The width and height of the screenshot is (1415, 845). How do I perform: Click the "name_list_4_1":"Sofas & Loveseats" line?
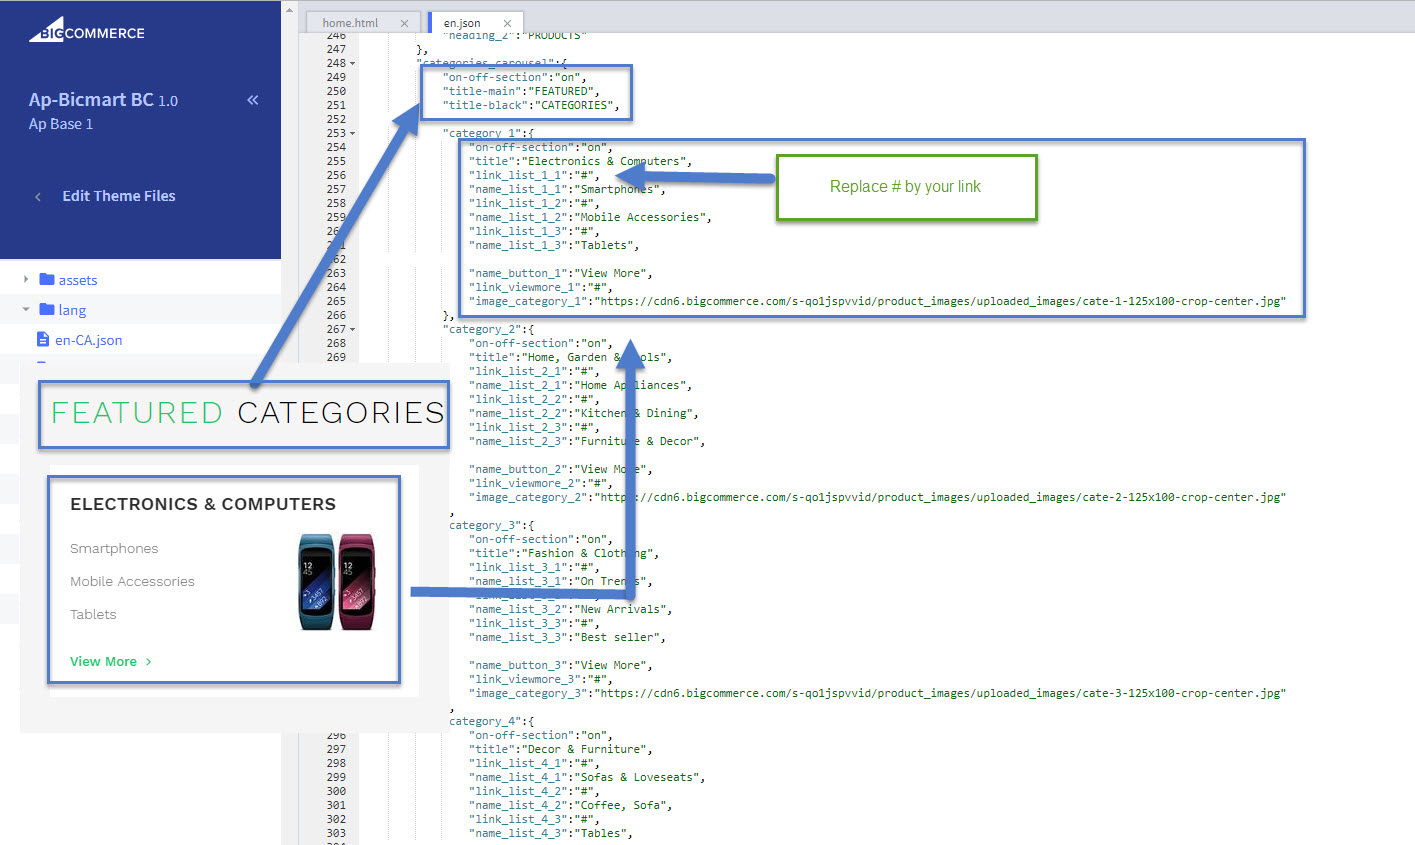[588, 777]
